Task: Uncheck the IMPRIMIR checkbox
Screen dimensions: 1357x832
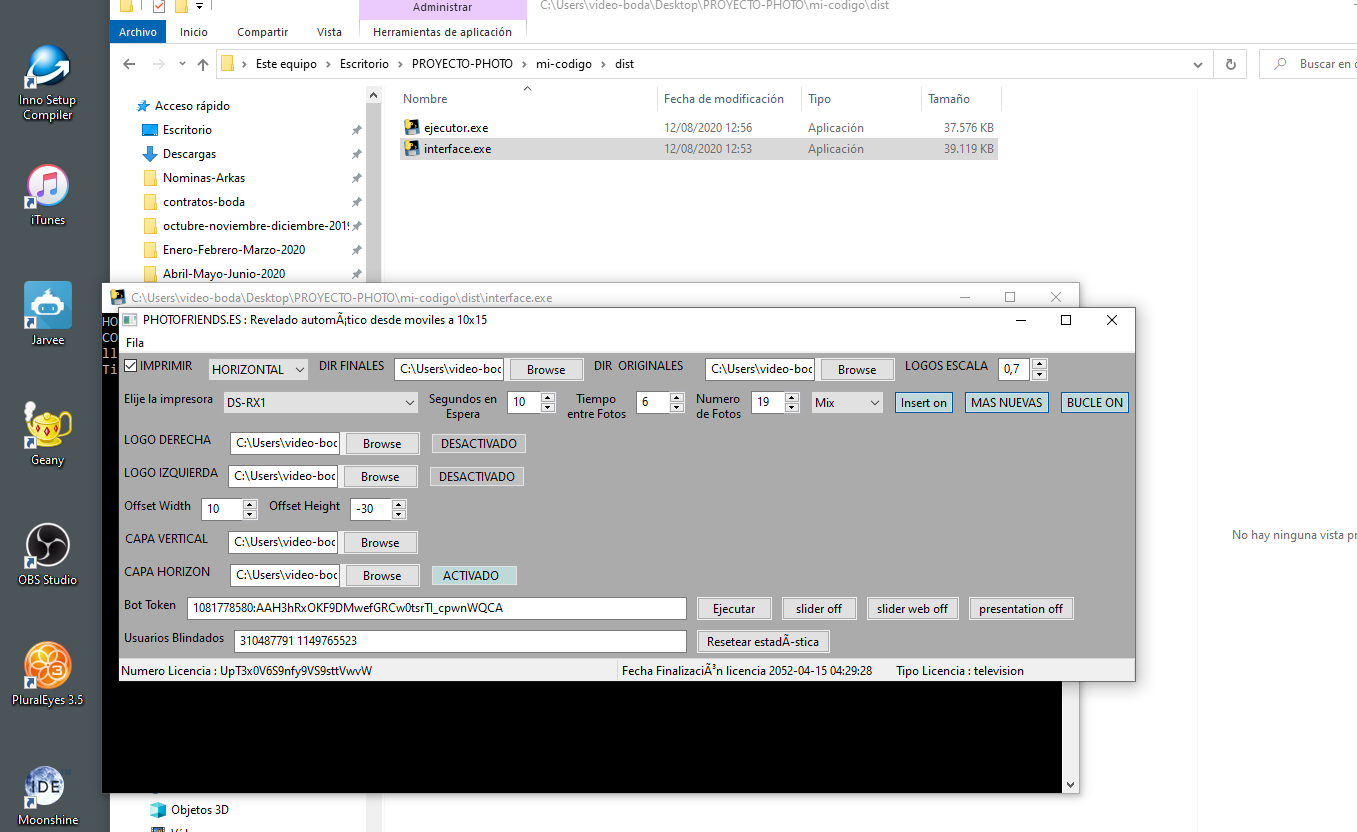Action: pos(131,366)
